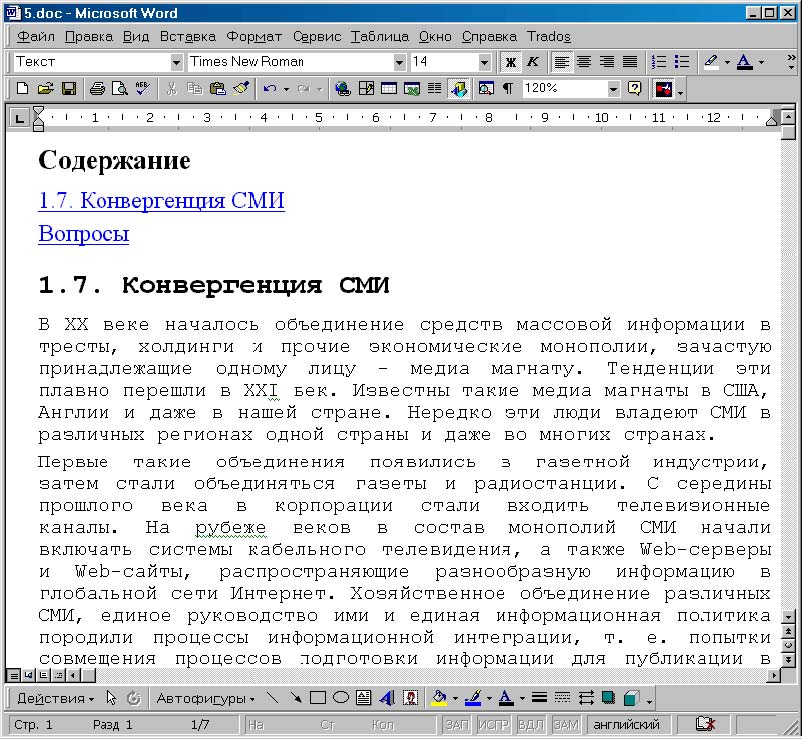Open the Columns layout button
802x739 pixels.
434,88
